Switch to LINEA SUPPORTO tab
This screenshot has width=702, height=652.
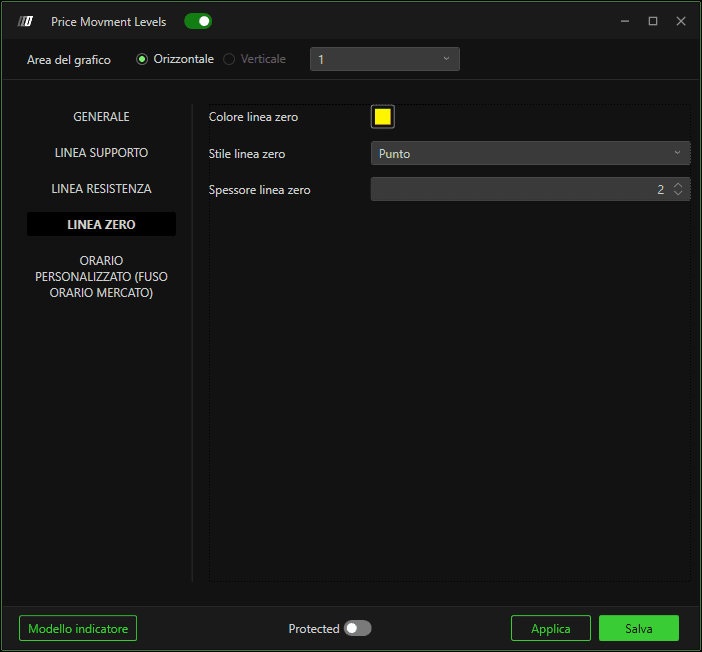tap(101, 153)
